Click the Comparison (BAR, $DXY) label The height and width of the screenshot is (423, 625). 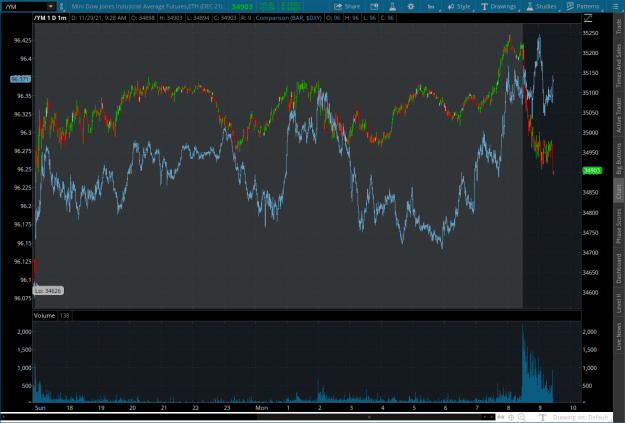tap(289, 18)
